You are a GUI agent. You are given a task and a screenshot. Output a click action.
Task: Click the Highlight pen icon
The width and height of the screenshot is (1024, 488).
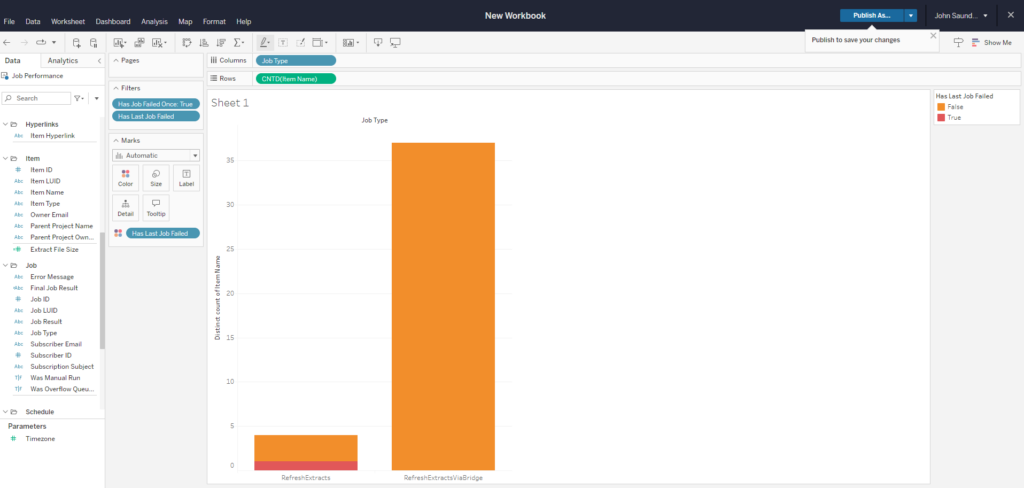(265, 42)
